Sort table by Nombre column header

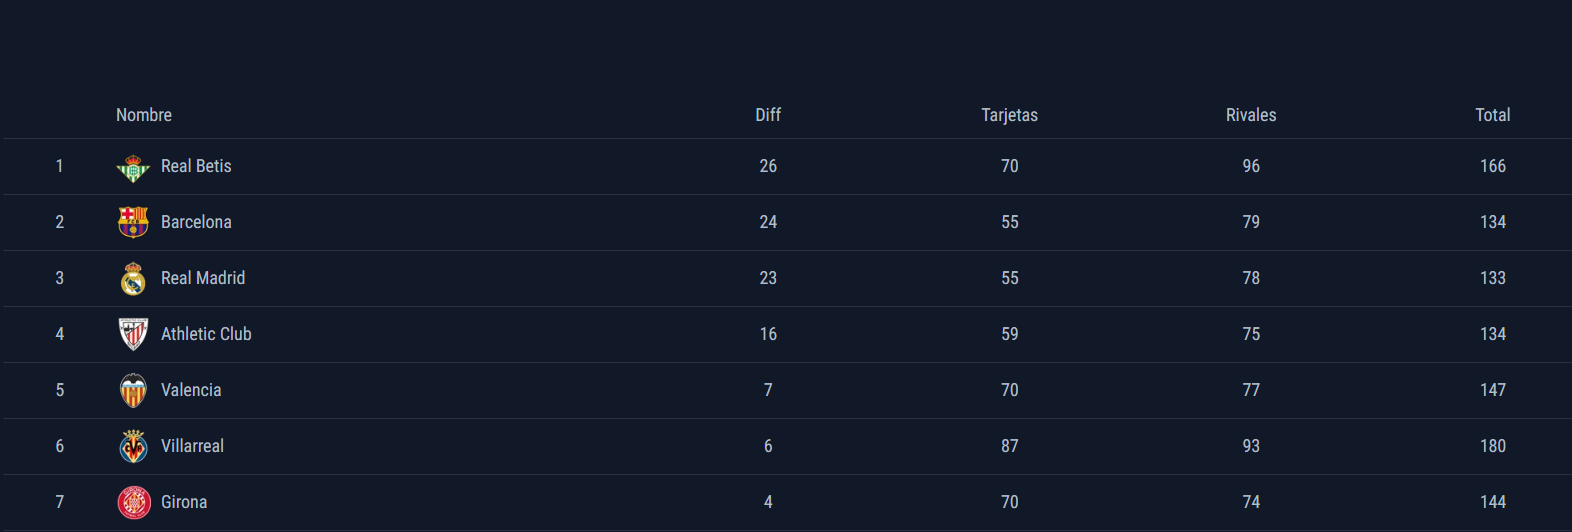pyautogui.click(x=144, y=115)
